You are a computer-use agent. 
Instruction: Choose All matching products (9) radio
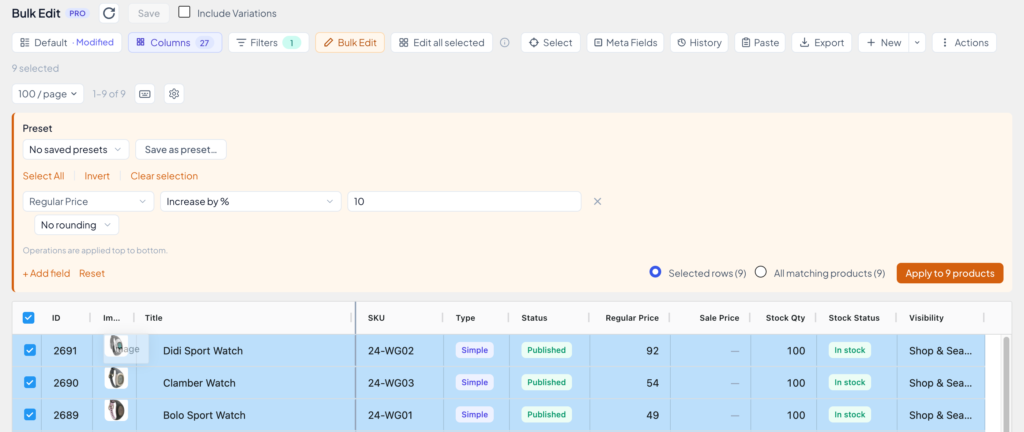tap(760, 273)
